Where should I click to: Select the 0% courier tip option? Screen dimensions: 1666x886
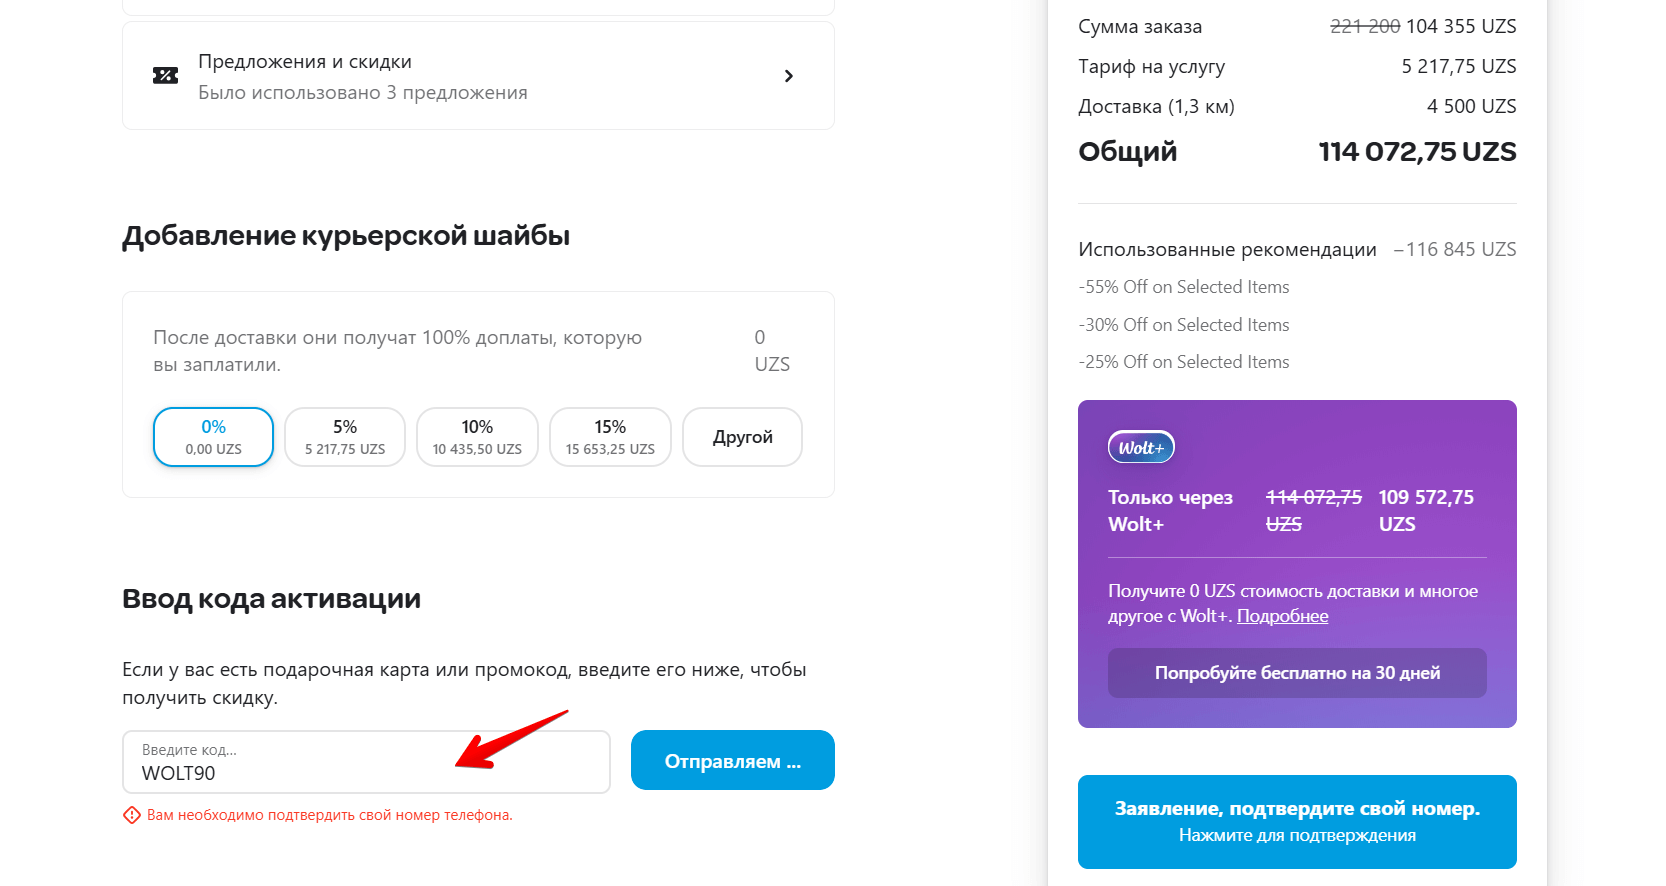pyautogui.click(x=213, y=437)
